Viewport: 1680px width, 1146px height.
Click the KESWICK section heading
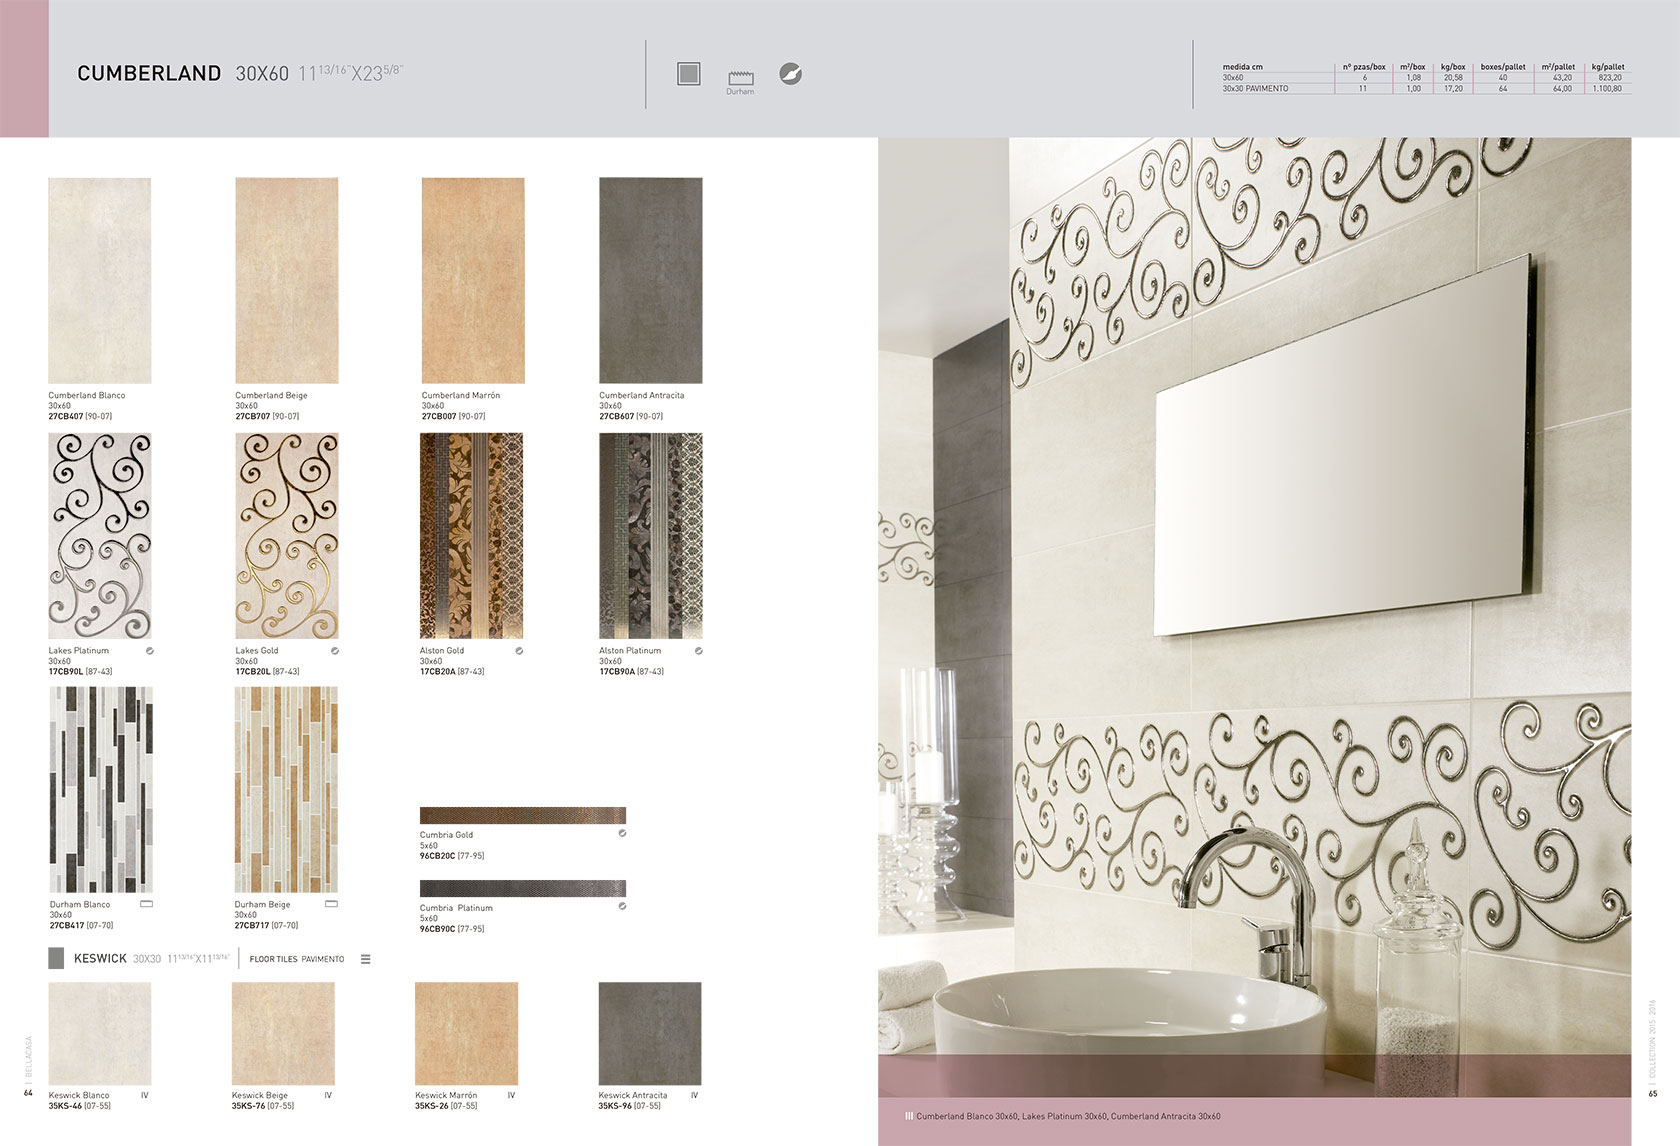tap(100, 959)
